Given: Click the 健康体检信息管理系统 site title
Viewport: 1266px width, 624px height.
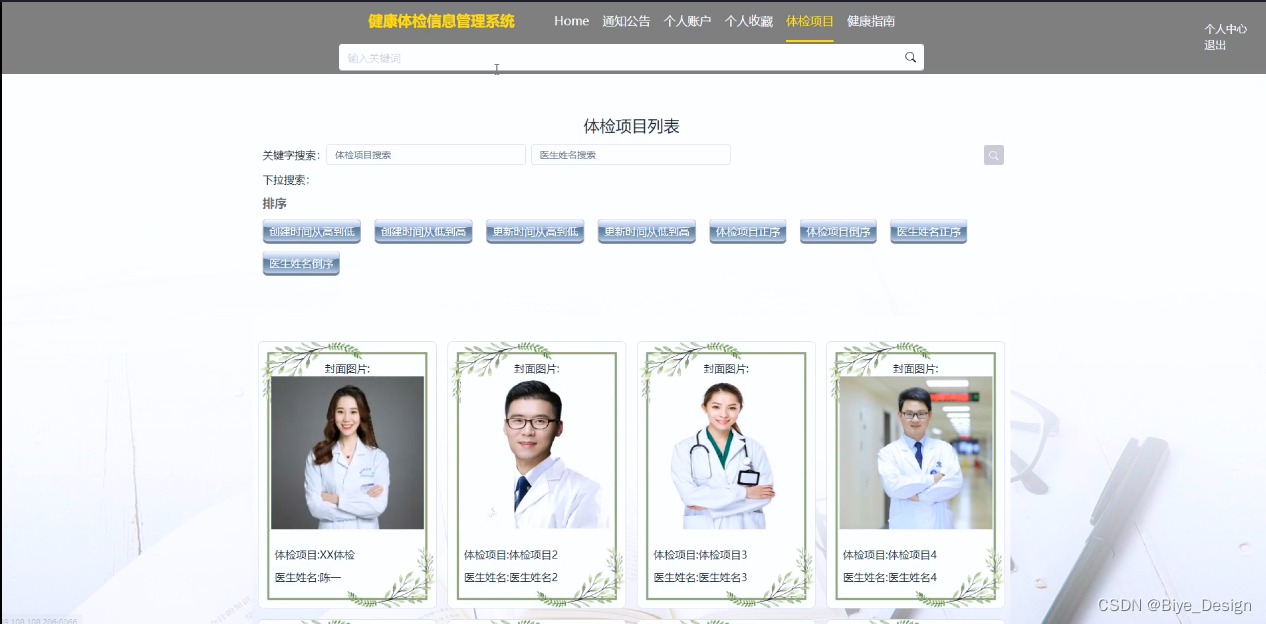Looking at the screenshot, I should (x=441, y=21).
